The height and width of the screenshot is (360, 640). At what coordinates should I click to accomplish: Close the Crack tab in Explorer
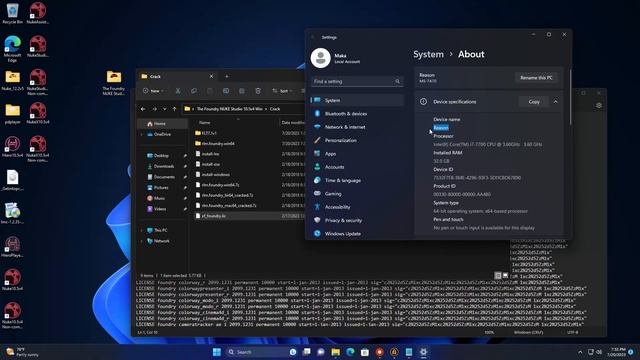click(x=211, y=76)
